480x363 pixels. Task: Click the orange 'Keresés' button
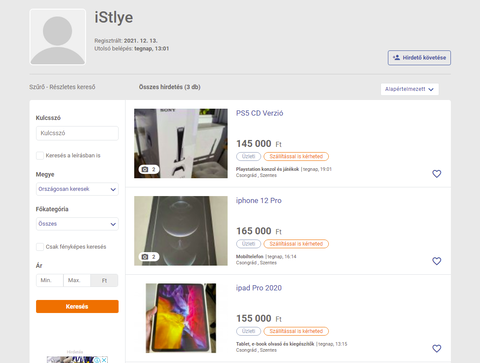pyautogui.click(x=77, y=306)
